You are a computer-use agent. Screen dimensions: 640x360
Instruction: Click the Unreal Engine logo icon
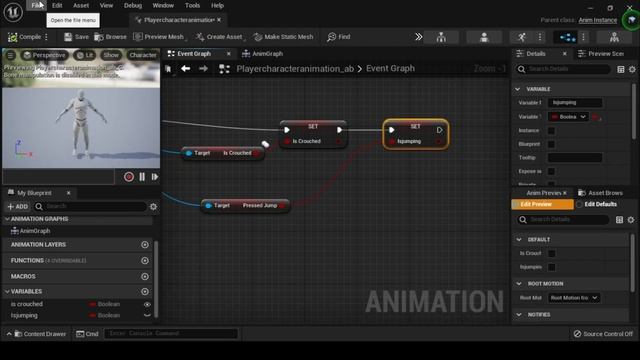(13, 12)
